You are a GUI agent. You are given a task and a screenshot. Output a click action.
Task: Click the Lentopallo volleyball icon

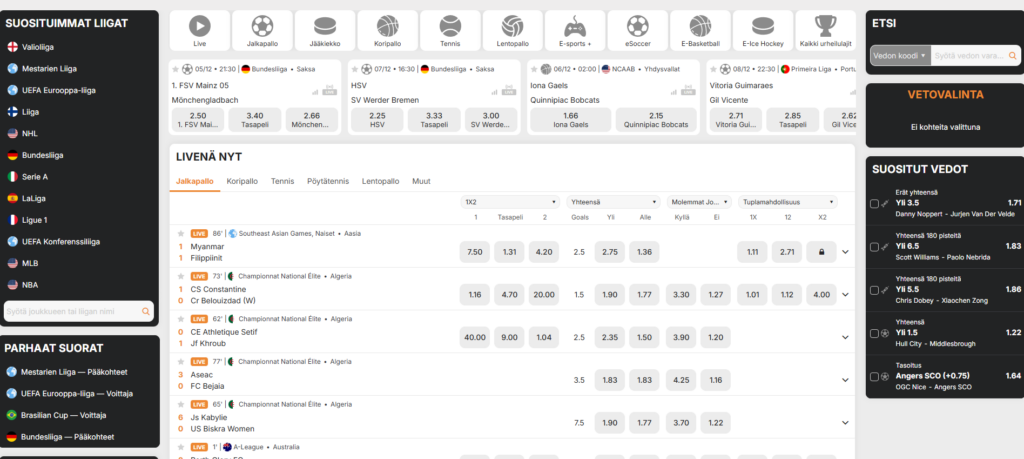click(x=513, y=26)
